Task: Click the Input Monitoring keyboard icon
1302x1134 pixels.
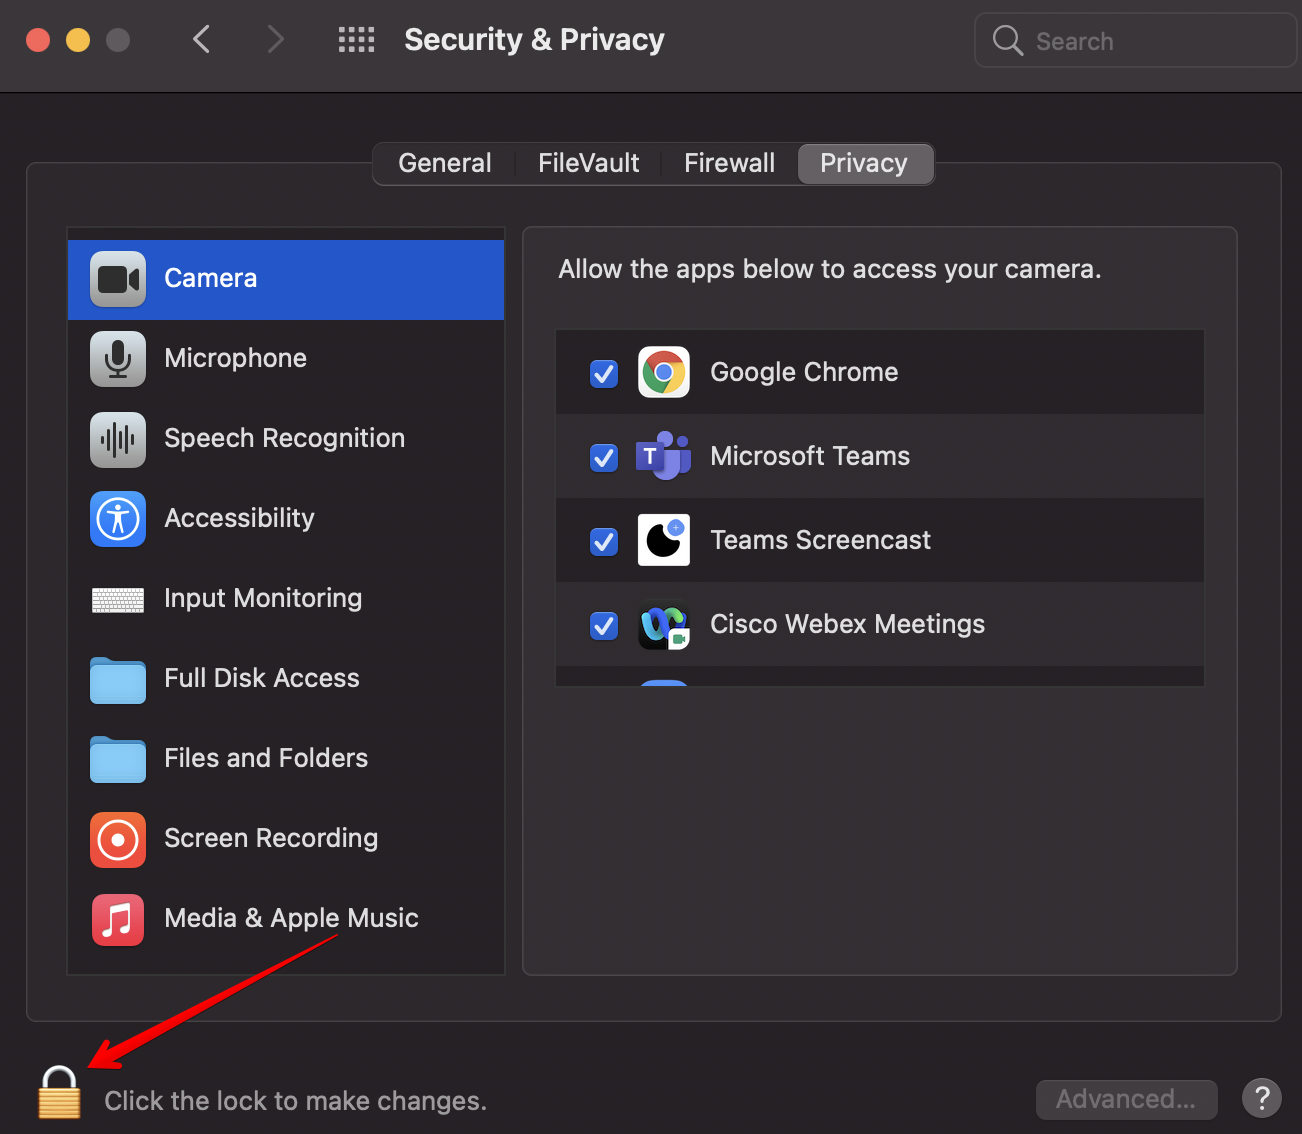Action: click(118, 599)
